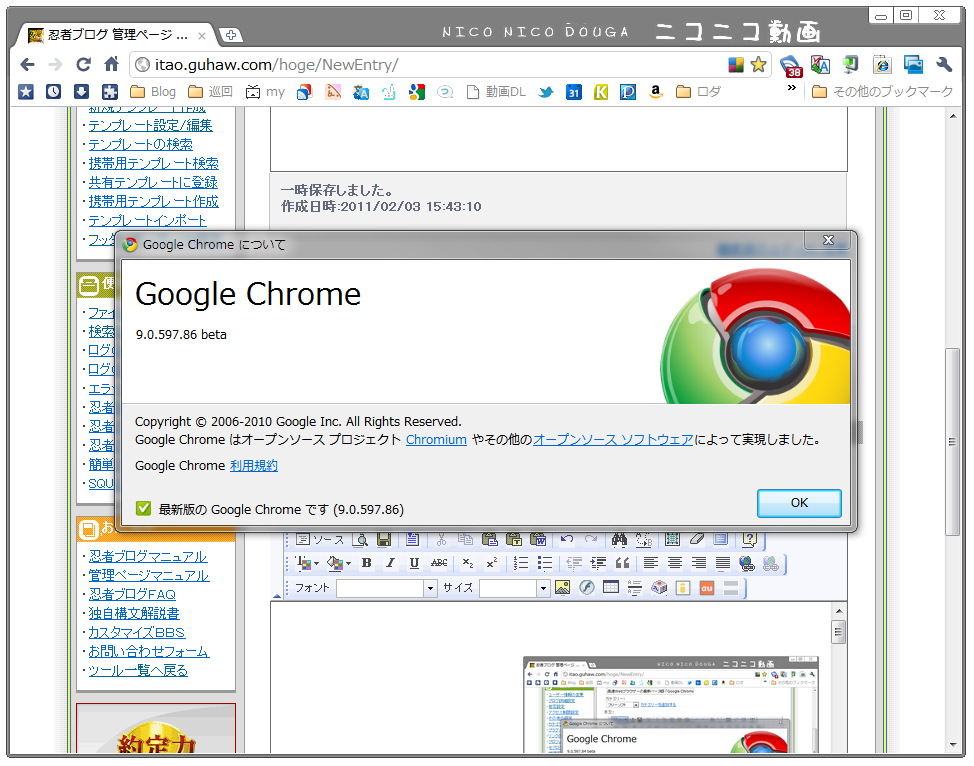Toggle Superscript formatting
The width and height of the screenshot is (974, 766).
(x=491, y=563)
